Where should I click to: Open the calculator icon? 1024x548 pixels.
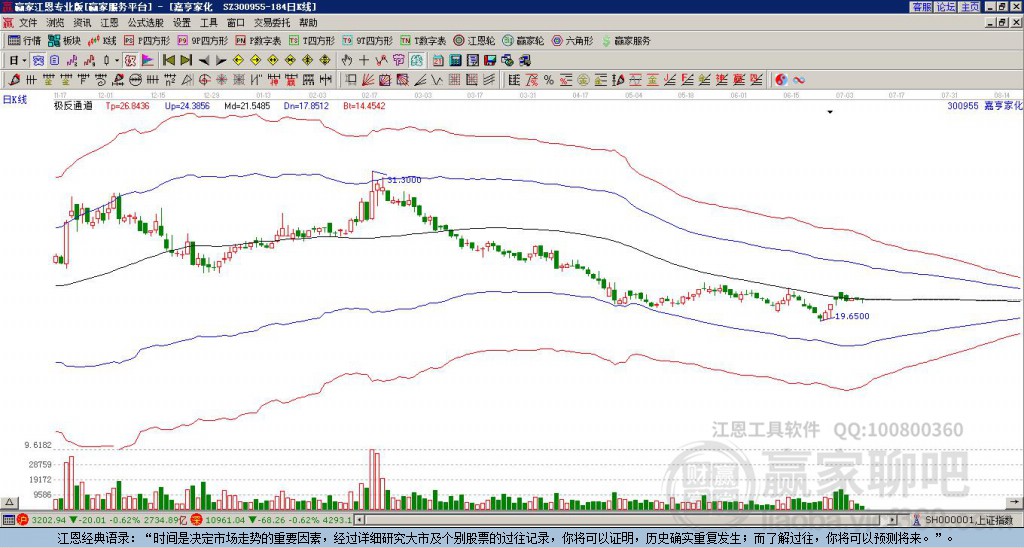(x=455, y=61)
